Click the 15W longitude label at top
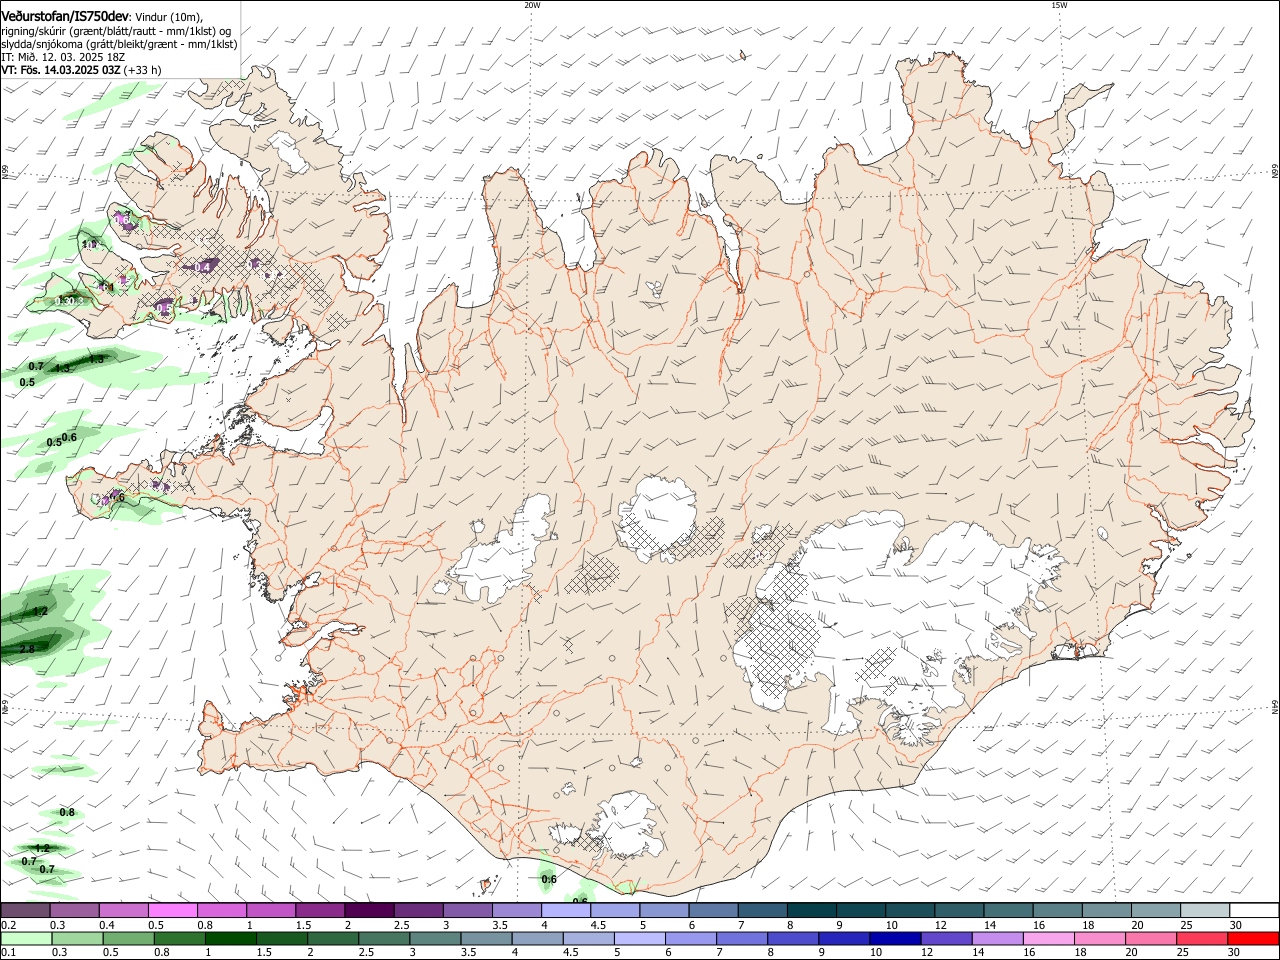This screenshot has width=1280, height=960. 1059,5
